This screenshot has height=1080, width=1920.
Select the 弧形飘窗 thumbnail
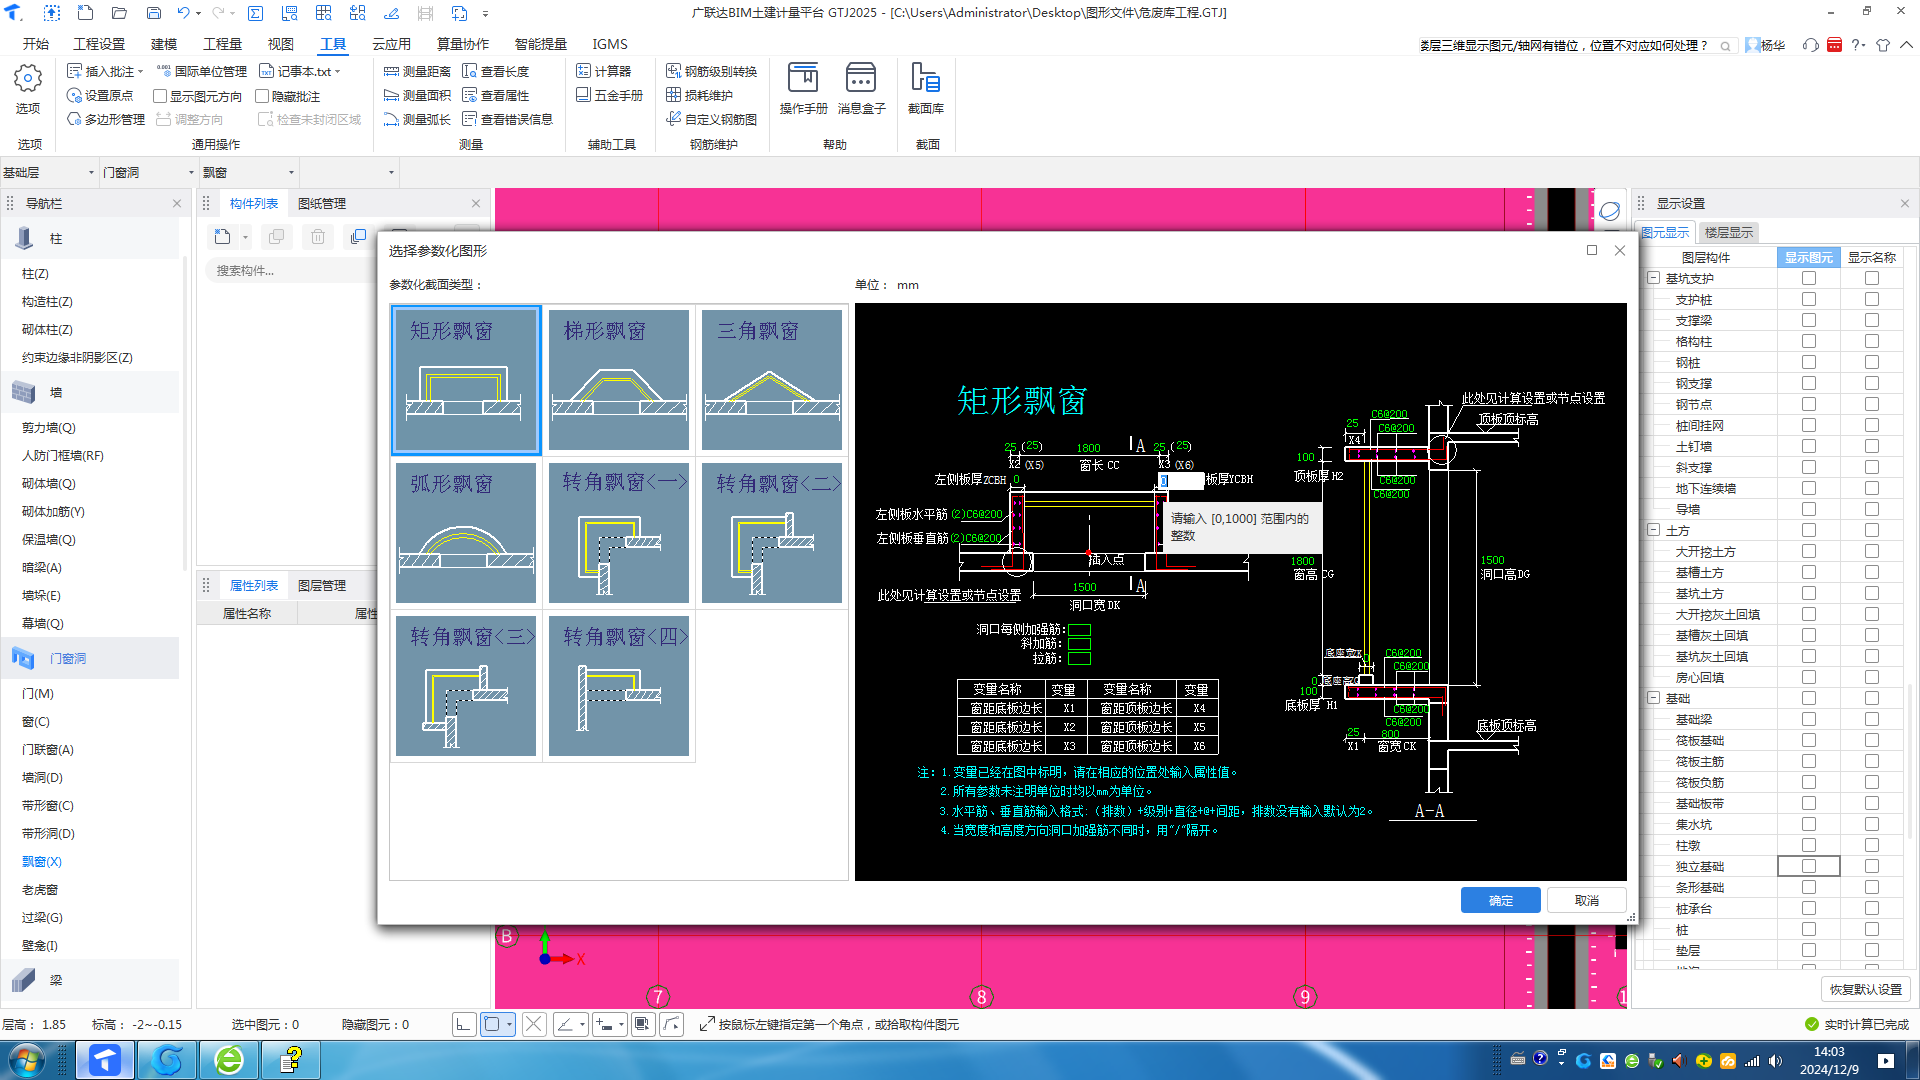tap(465, 533)
